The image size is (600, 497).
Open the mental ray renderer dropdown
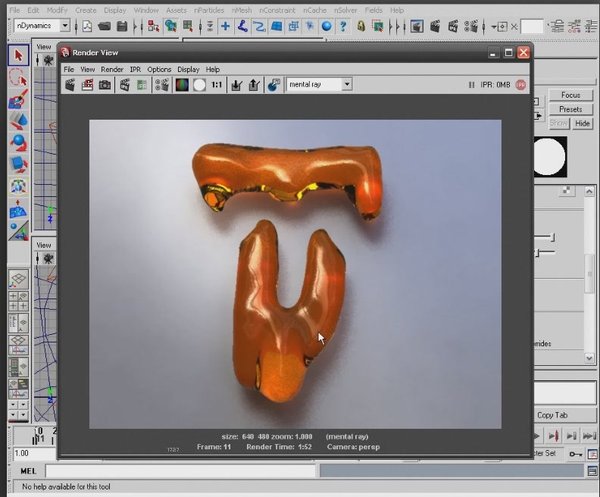[x=319, y=85]
